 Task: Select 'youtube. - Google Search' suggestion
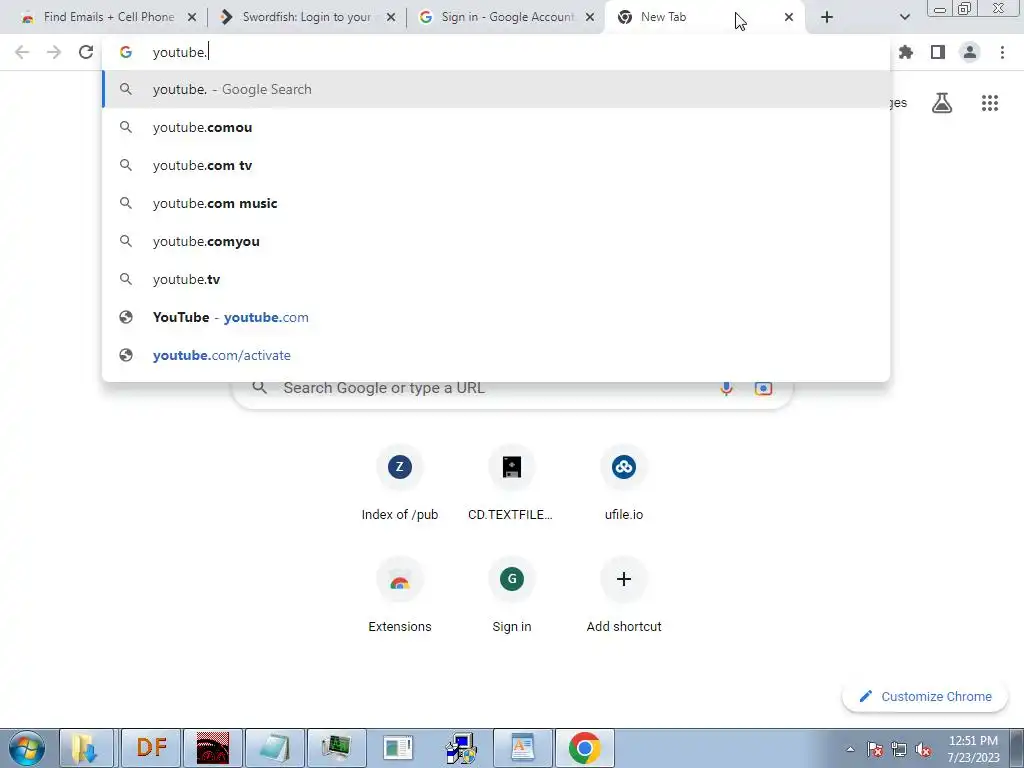[x=496, y=89]
